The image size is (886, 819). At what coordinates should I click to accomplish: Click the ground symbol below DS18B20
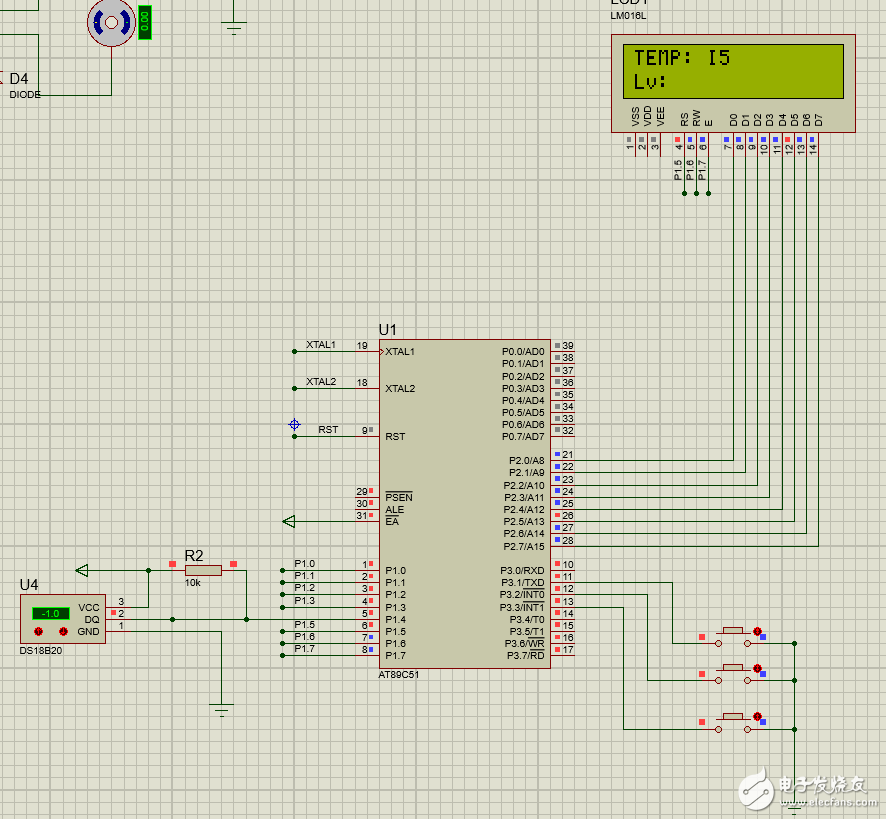[x=221, y=710]
